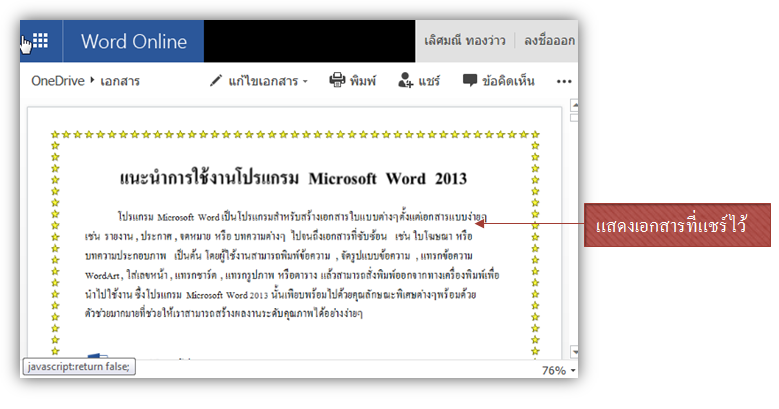Click the pencil edit icon
Screen dimensions: 779x409
(x=216, y=81)
